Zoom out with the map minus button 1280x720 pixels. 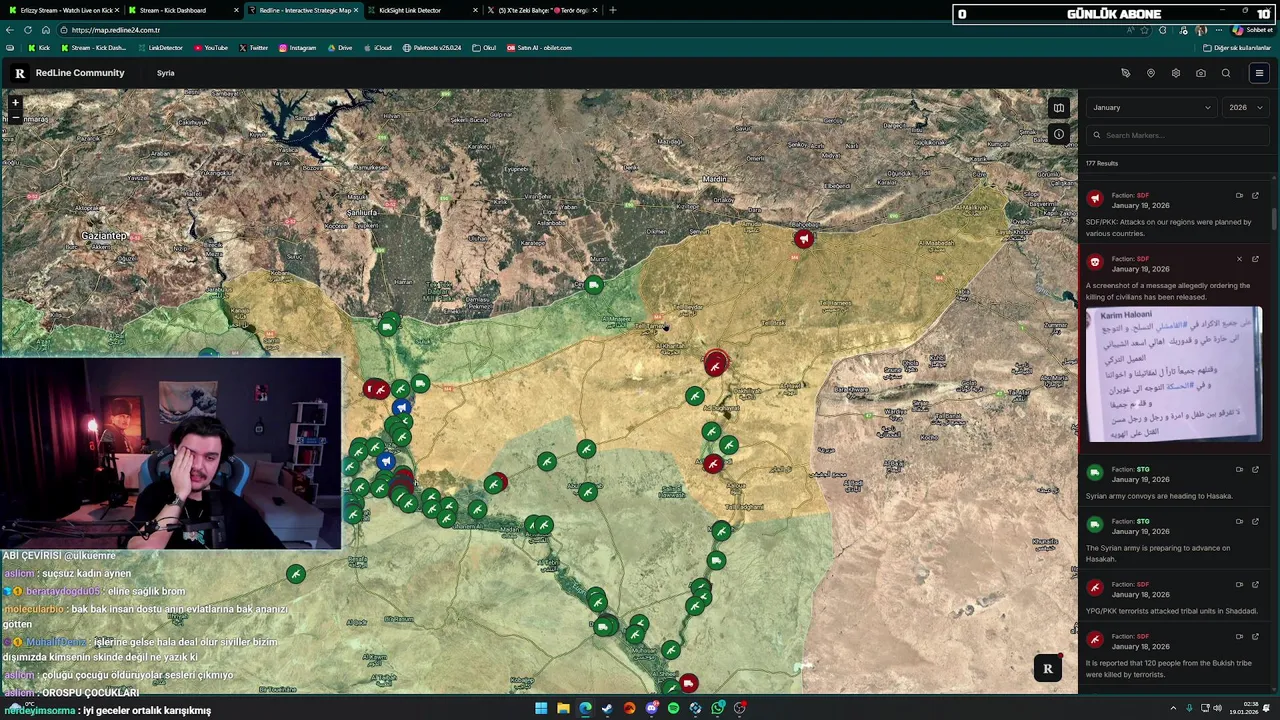click(15, 116)
